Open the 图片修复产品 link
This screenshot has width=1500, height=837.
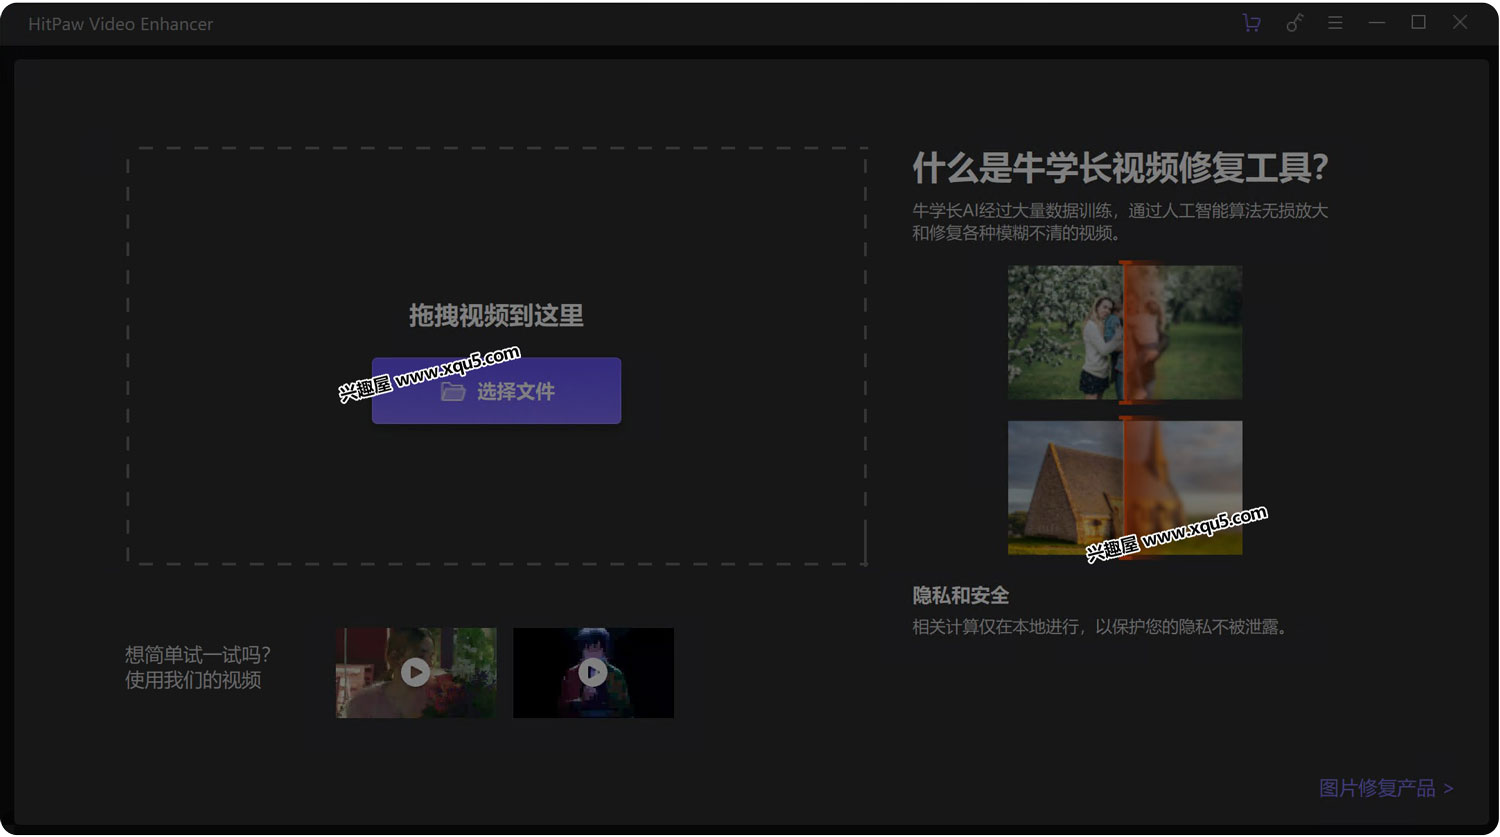tap(1386, 788)
